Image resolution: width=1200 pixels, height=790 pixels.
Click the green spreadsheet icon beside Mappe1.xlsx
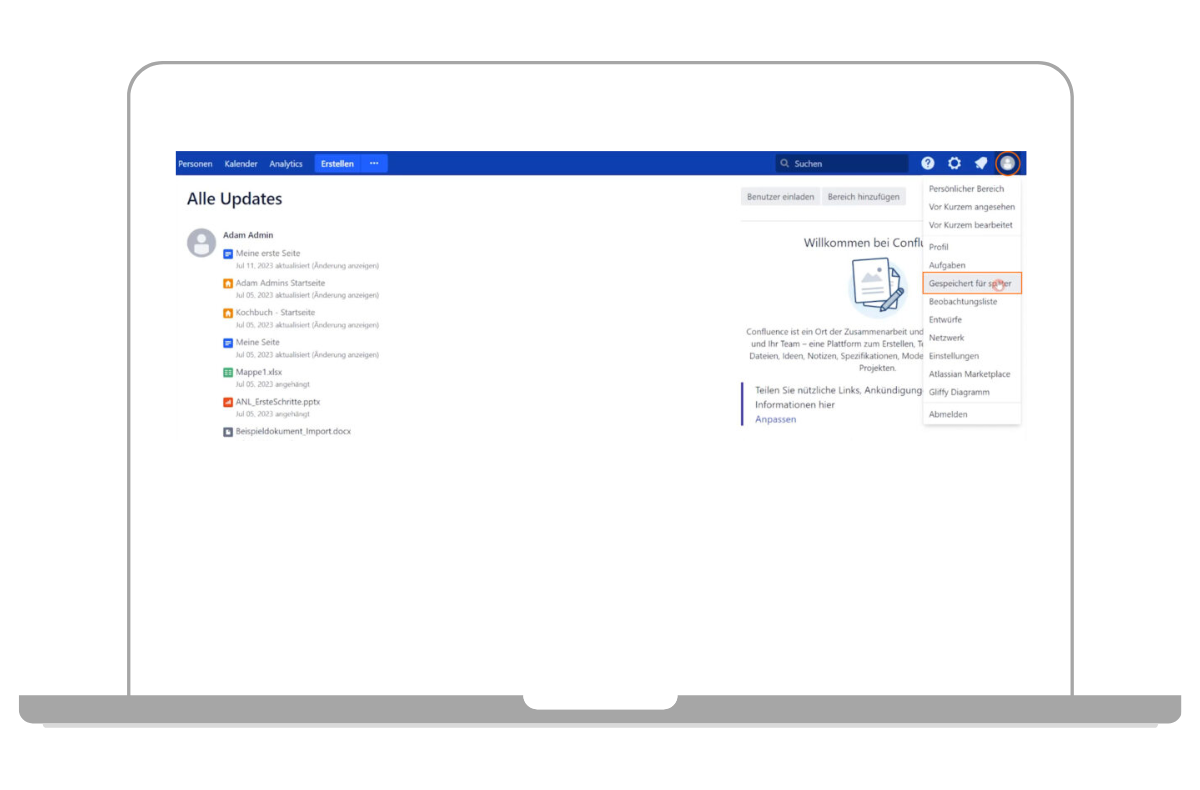pos(228,372)
